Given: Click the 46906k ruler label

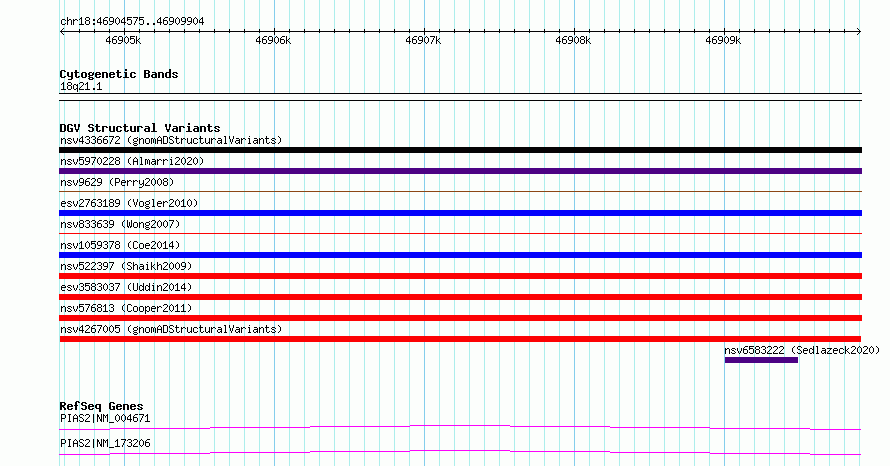Looking at the screenshot, I should point(273,40).
